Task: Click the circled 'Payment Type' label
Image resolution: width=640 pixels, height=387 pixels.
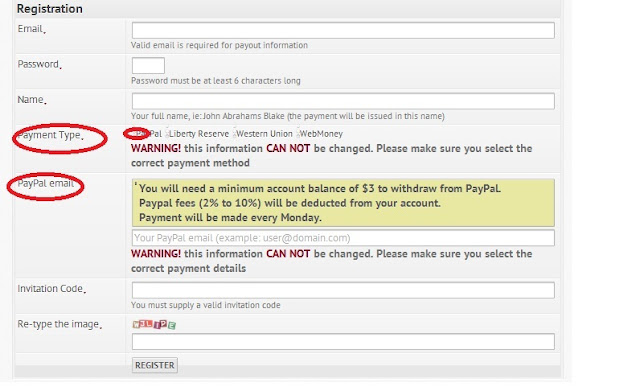Action: (x=50, y=135)
